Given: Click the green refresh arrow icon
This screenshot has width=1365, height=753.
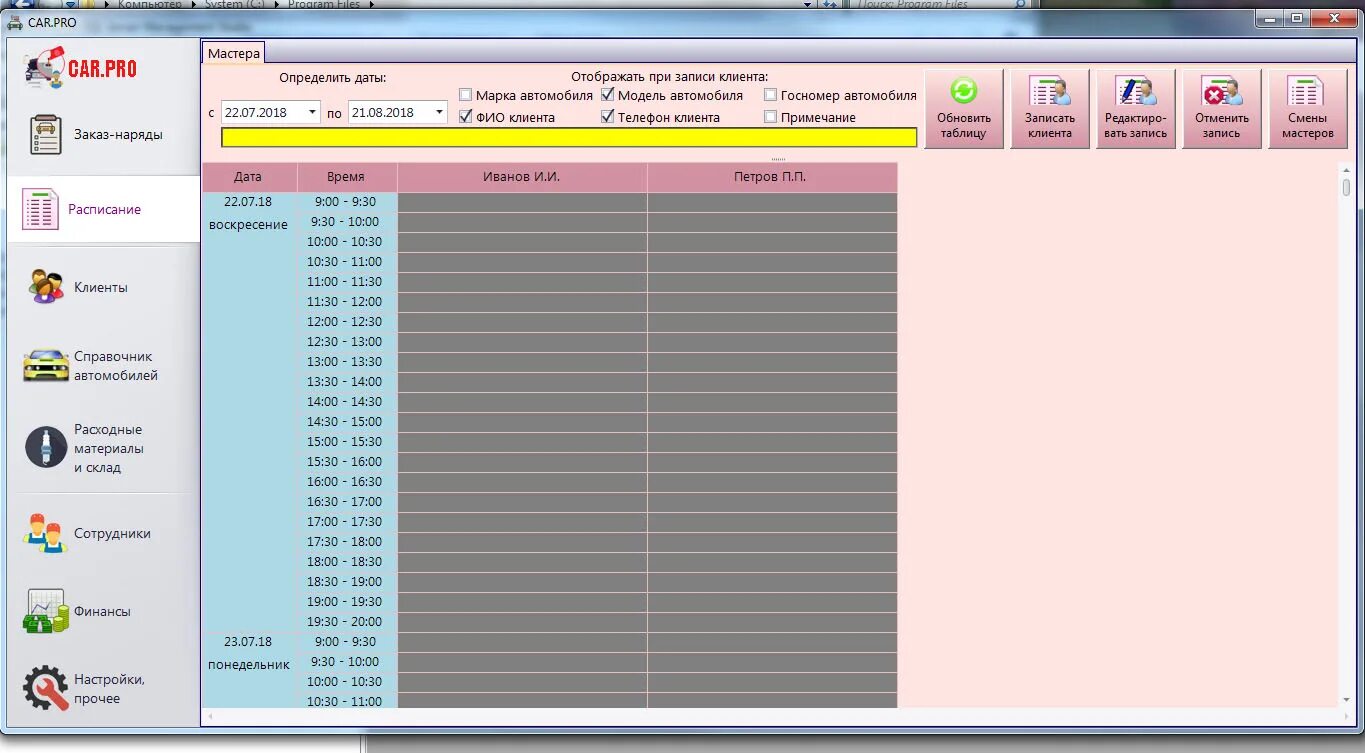Looking at the screenshot, I should pos(964,92).
